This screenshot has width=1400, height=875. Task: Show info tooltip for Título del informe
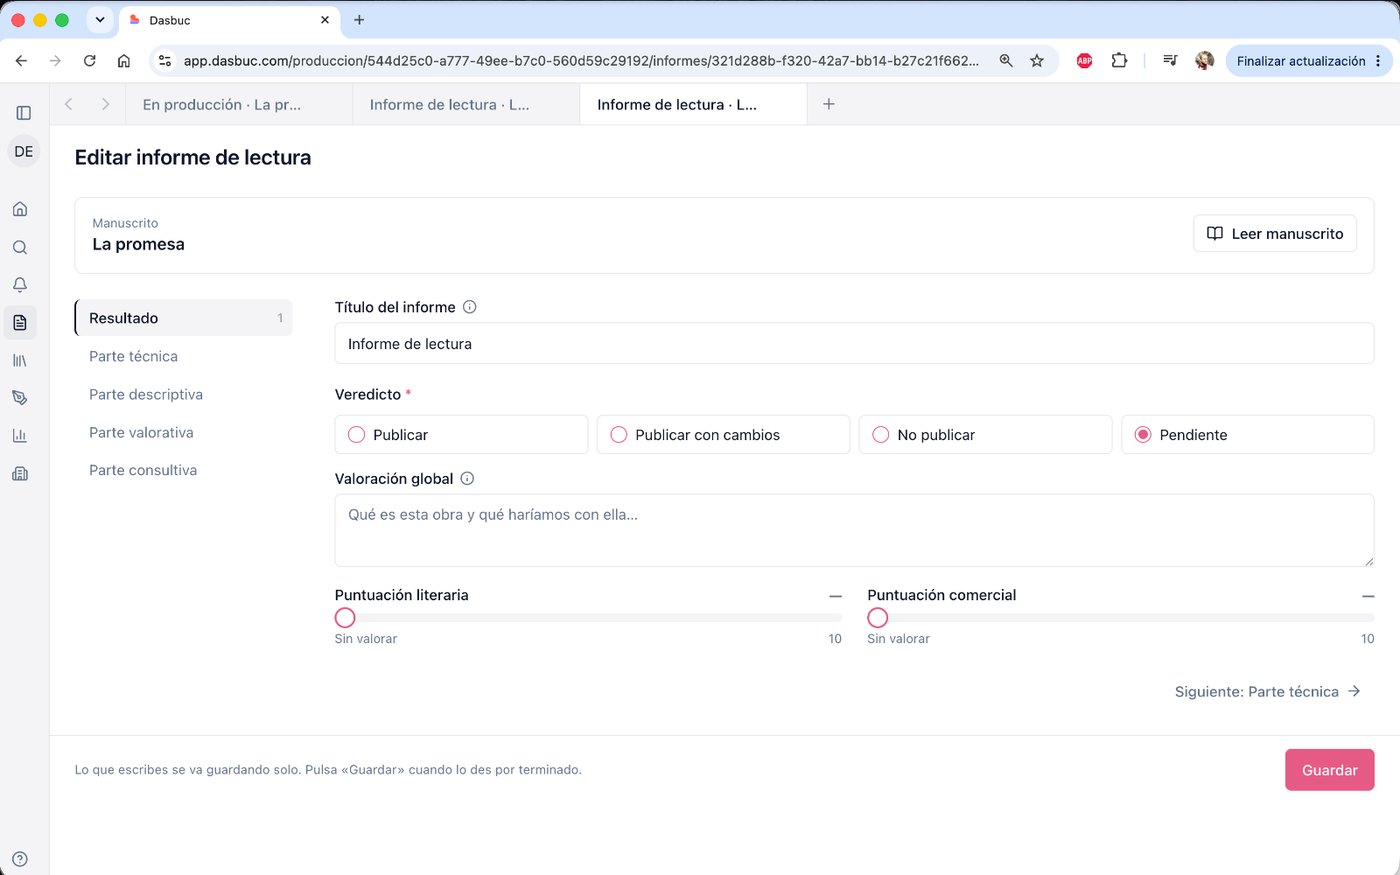tap(470, 307)
